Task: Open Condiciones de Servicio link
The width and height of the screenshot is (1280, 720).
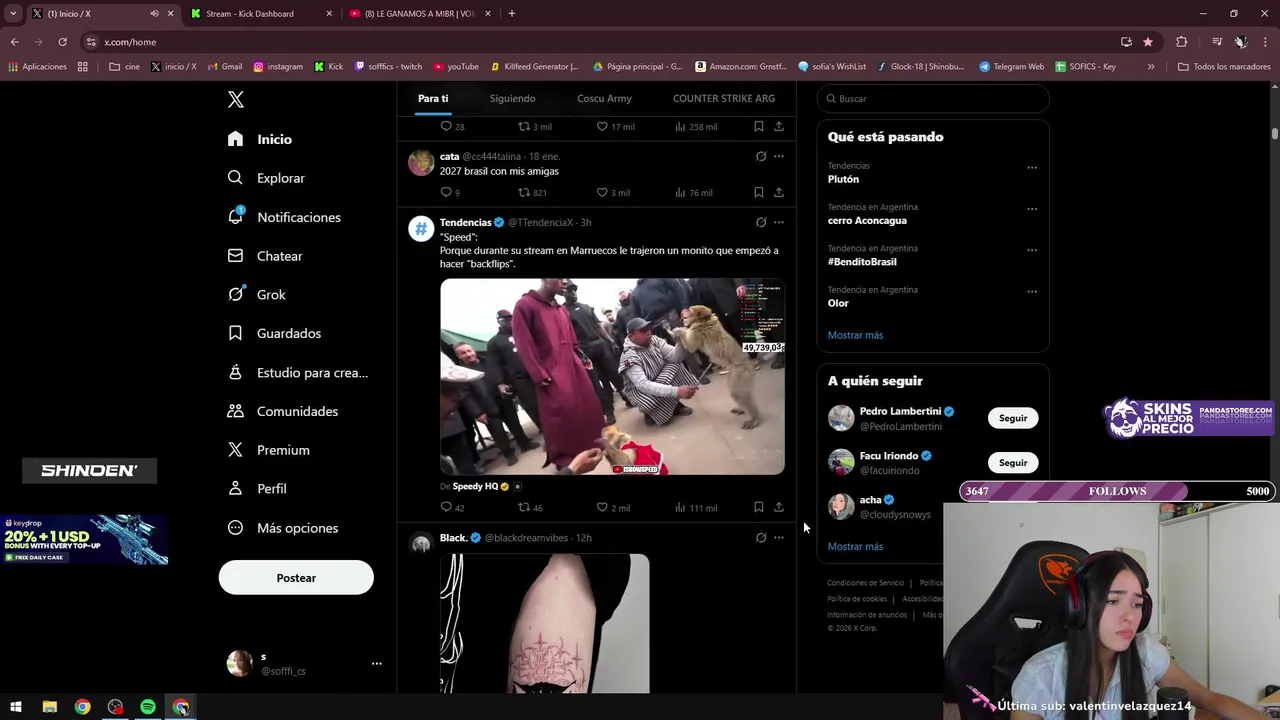Action: click(x=865, y=583)
